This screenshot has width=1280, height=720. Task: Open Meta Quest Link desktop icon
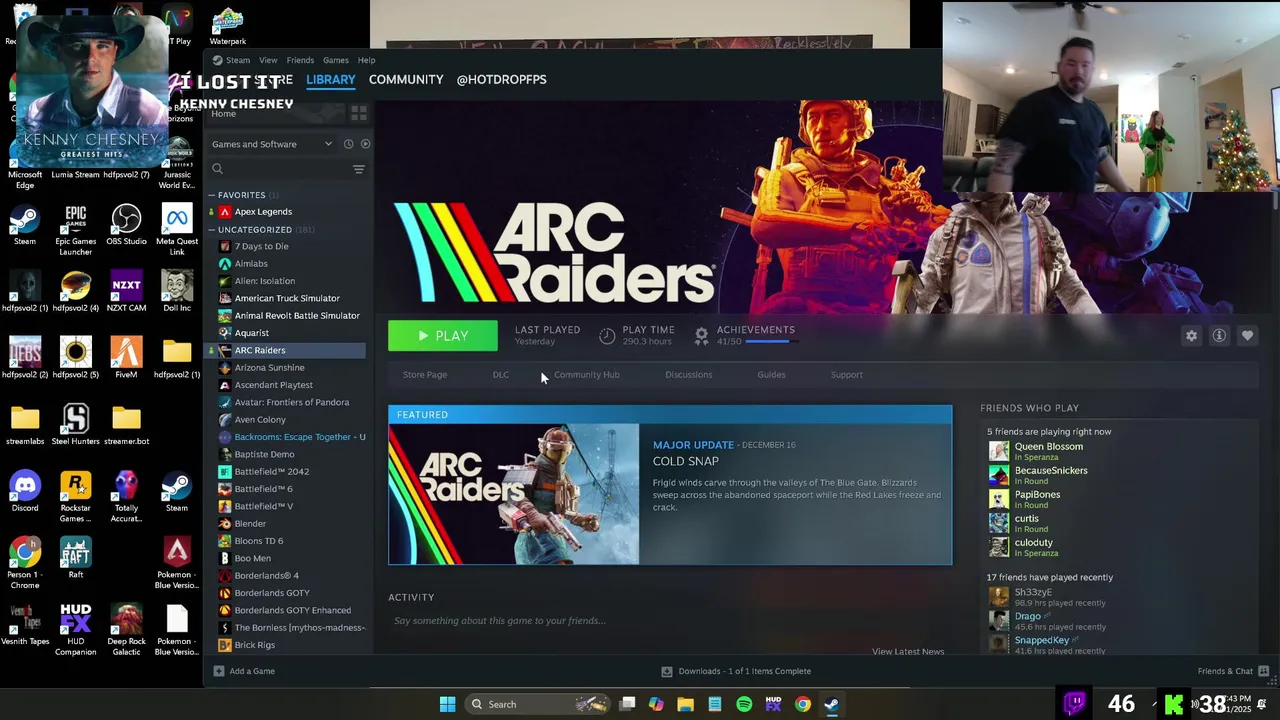[x=177, y=229]
